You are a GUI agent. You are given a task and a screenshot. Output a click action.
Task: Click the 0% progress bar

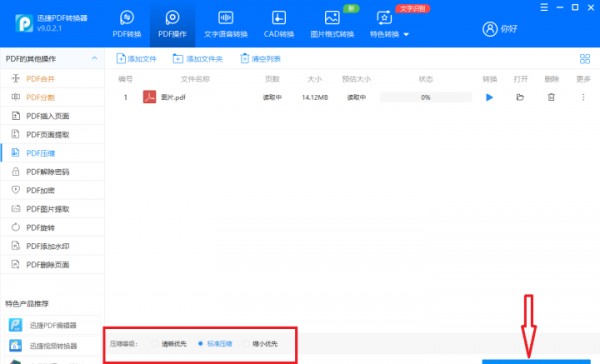[426, 97]
